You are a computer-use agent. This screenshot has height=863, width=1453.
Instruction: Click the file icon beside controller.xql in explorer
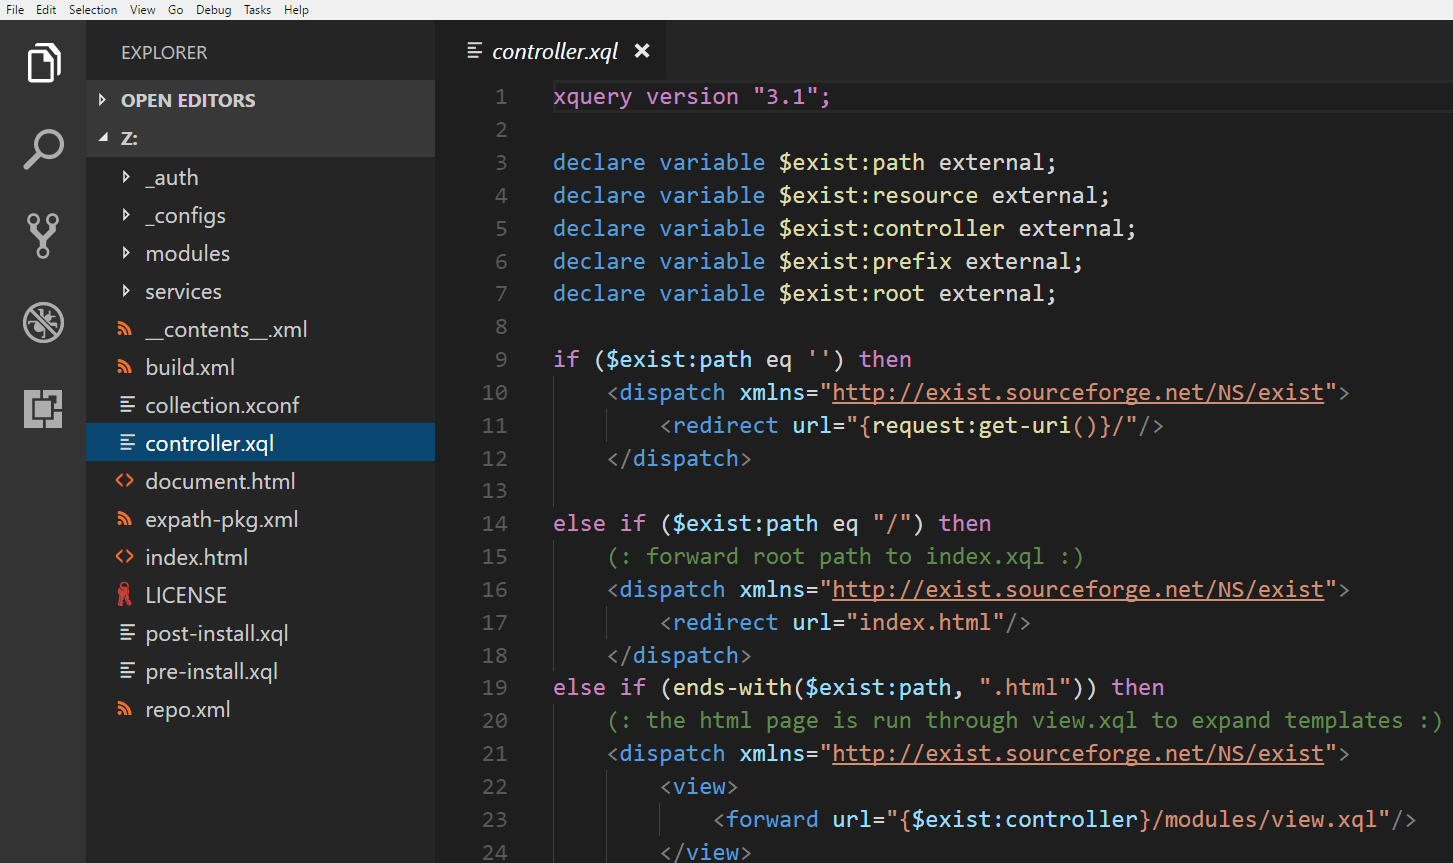pos(127,443)
